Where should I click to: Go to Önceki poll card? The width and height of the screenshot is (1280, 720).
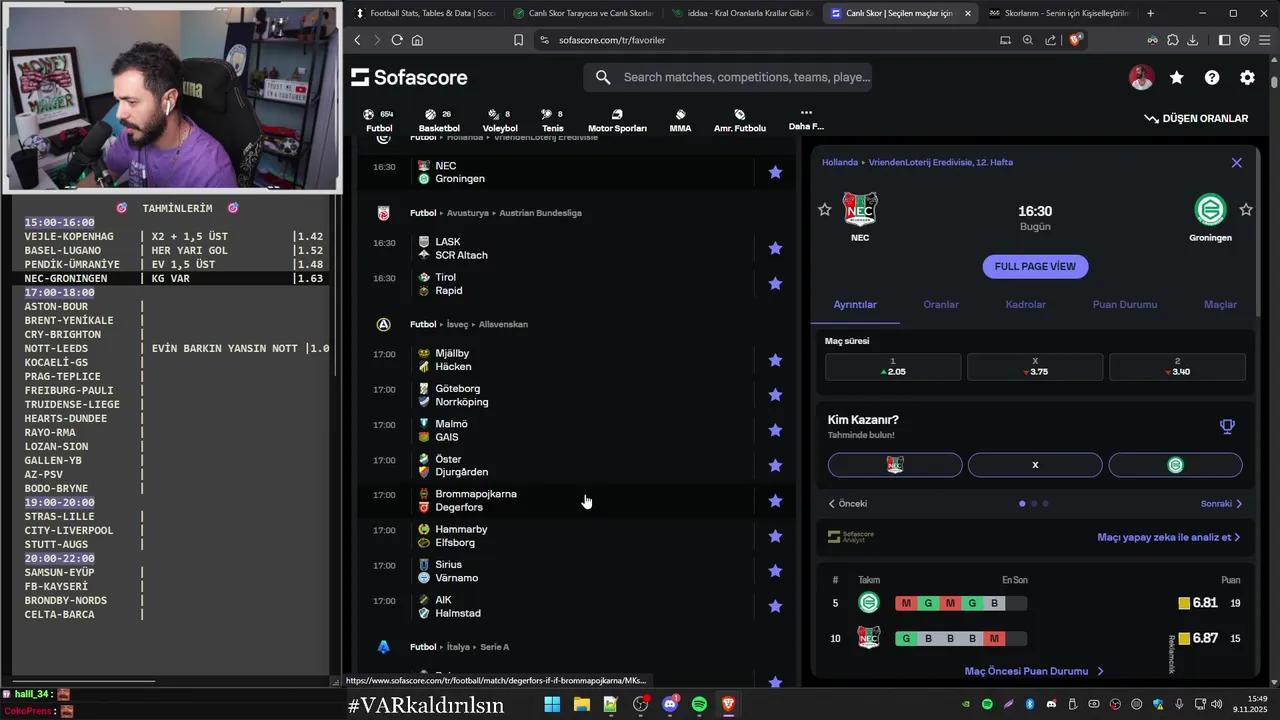tap(848, 504)
